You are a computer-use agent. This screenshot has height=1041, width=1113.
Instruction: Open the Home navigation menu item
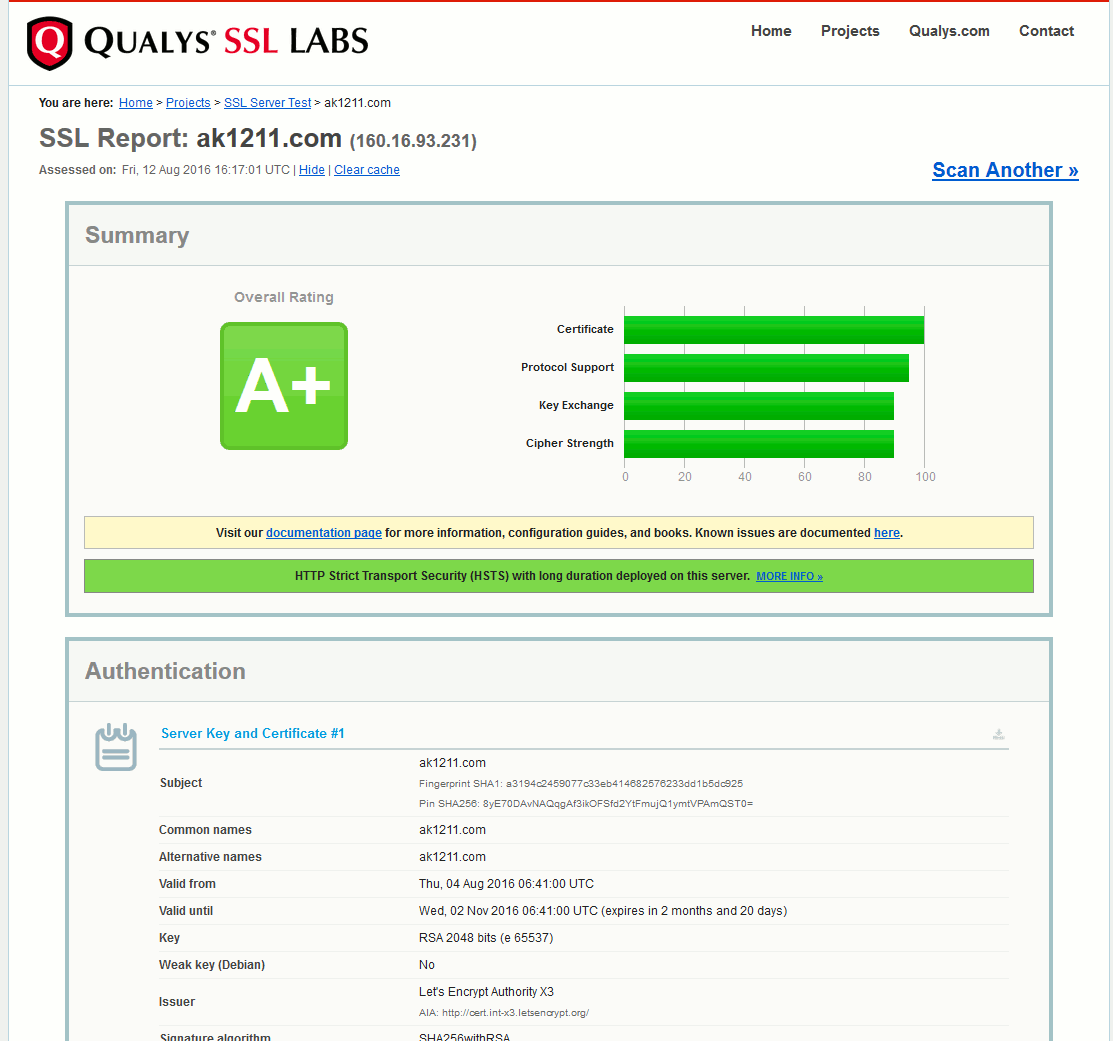click(x=771, y=31)
